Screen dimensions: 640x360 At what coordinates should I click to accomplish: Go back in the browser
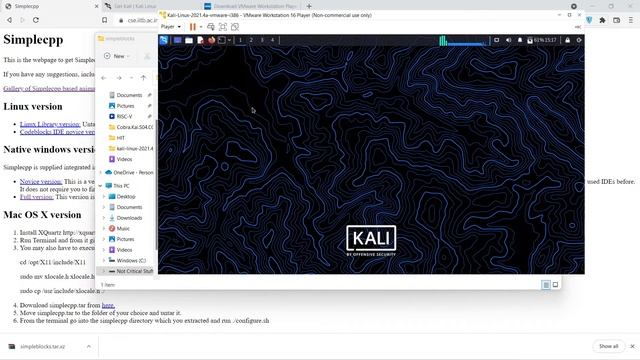(9, 20)
